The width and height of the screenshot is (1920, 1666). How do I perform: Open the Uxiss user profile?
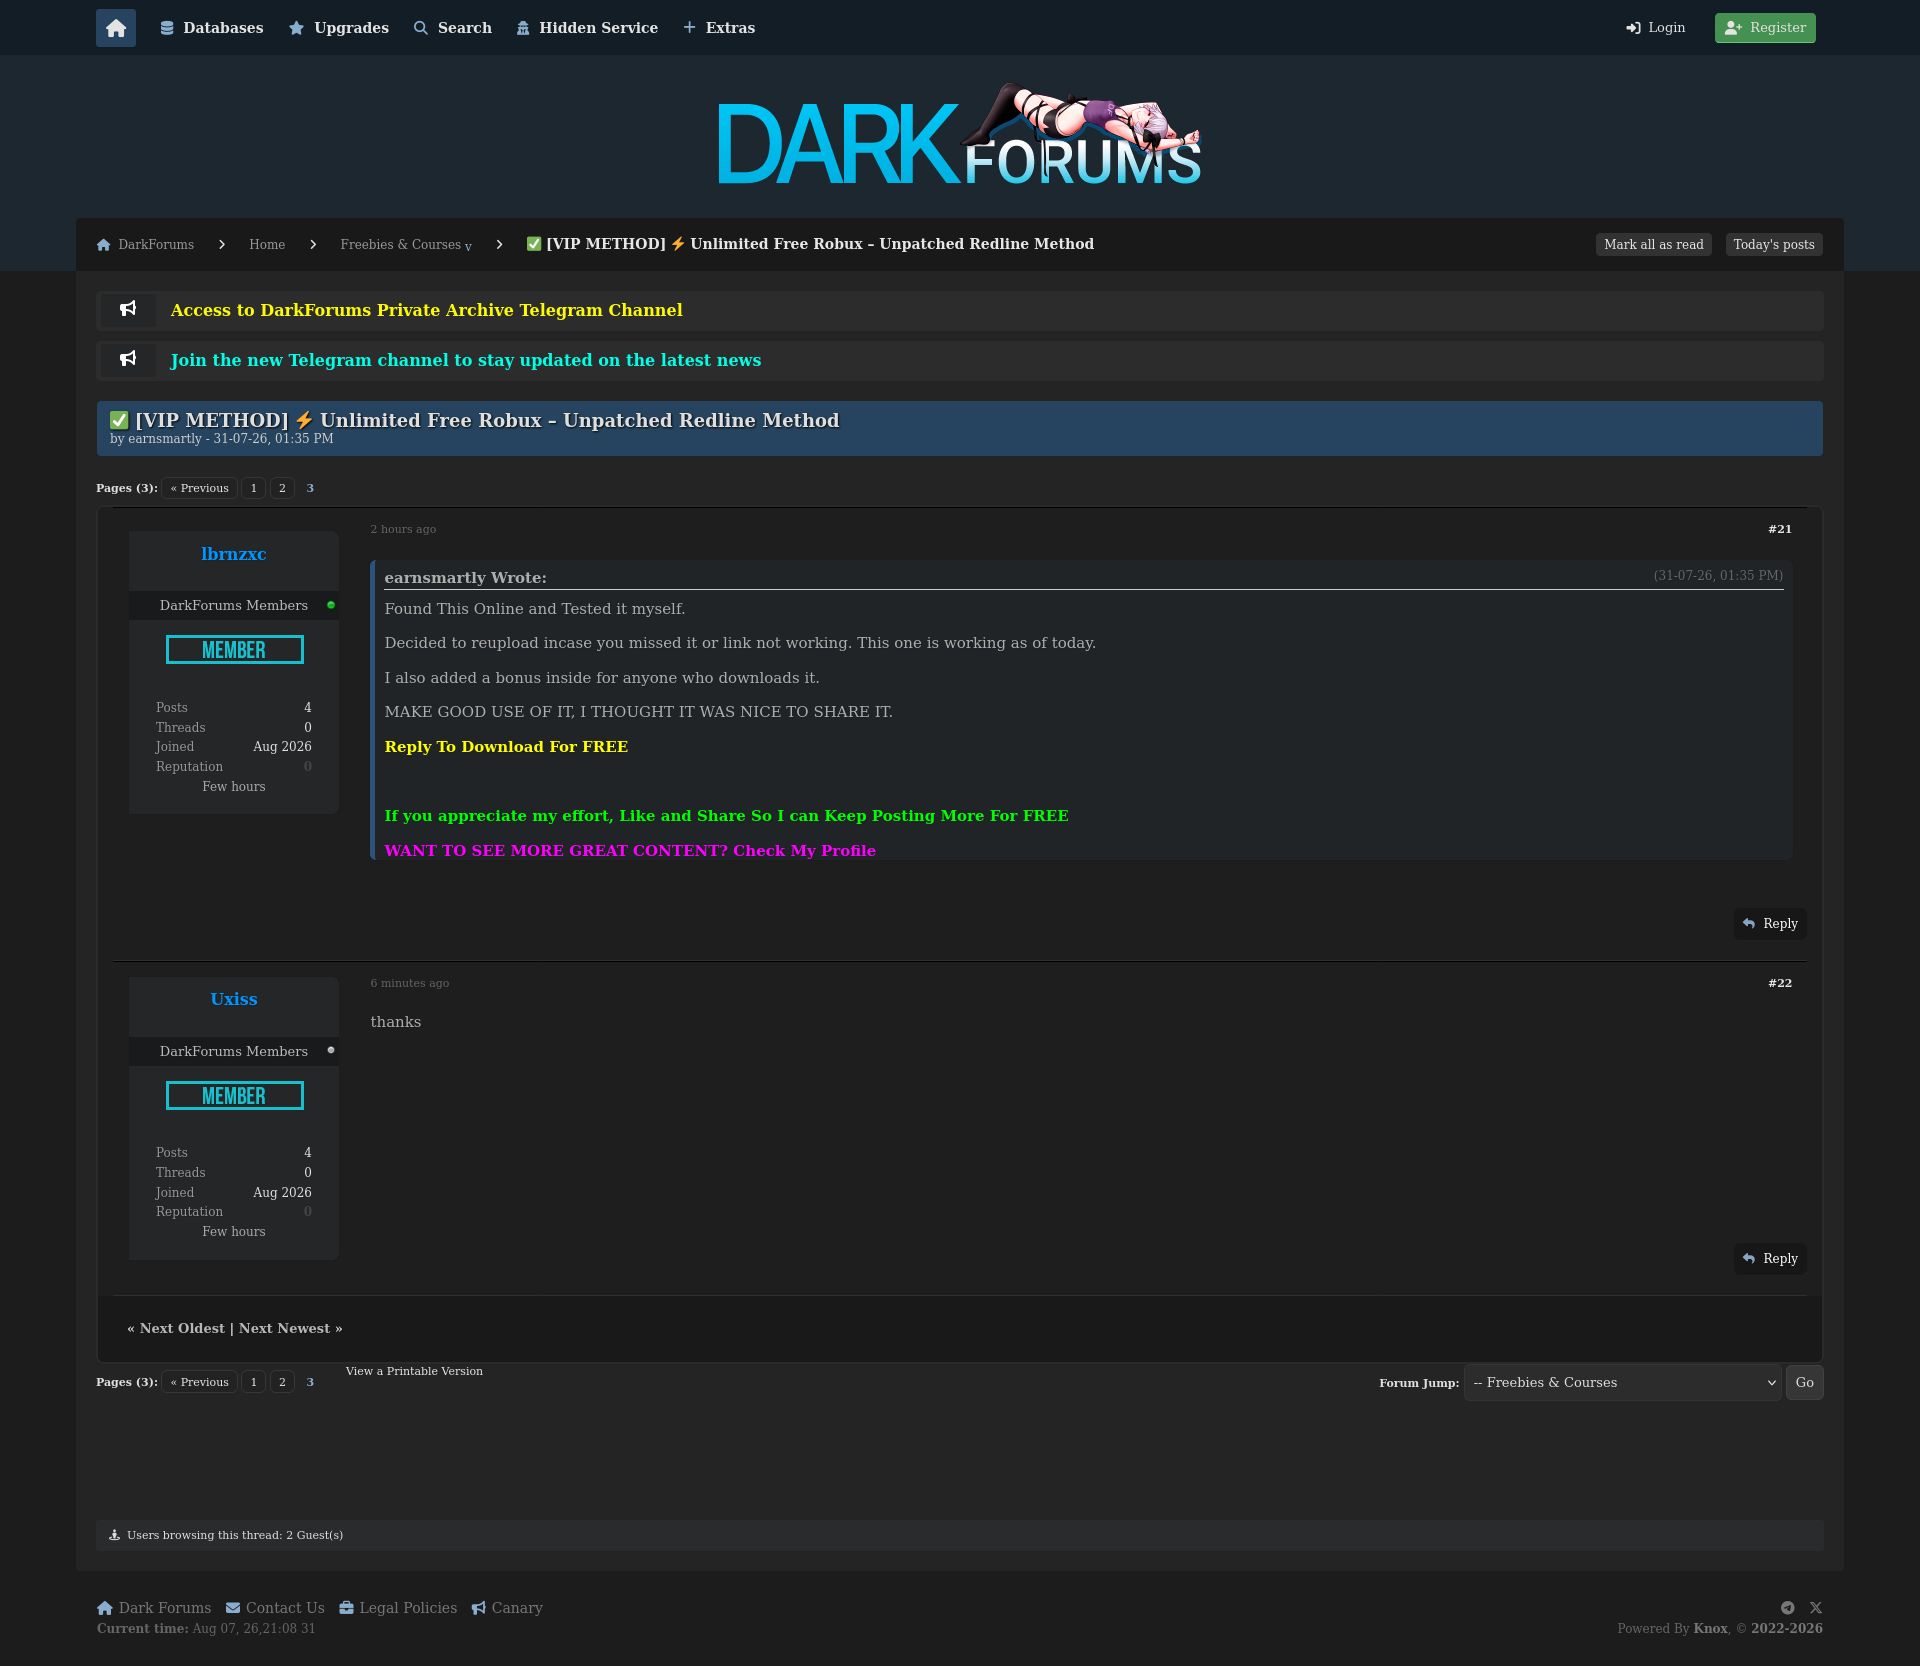tap(234, 999)
